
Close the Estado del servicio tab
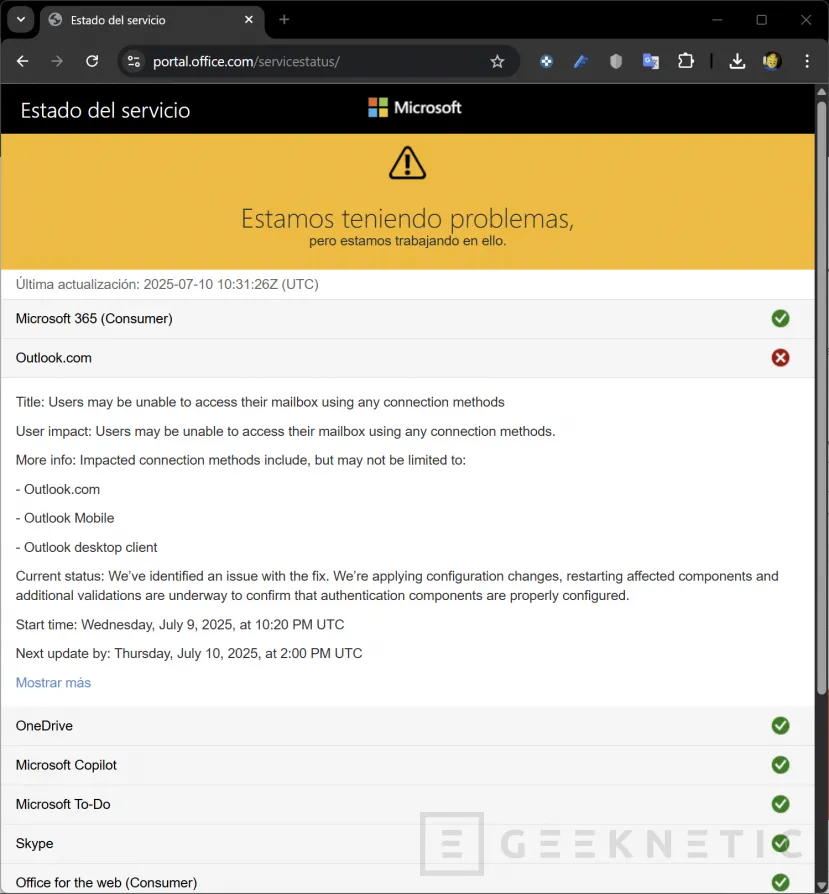(249, 20)
